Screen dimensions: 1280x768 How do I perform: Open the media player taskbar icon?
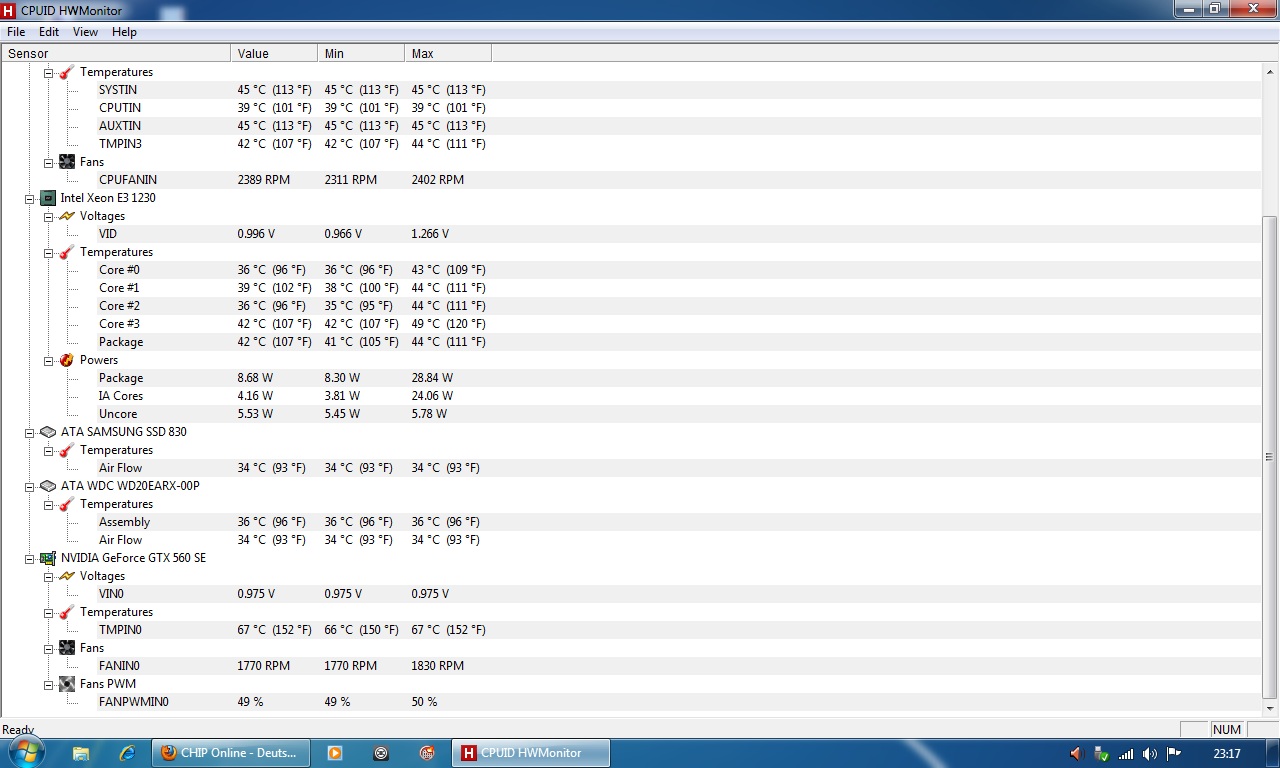point(335,753)
